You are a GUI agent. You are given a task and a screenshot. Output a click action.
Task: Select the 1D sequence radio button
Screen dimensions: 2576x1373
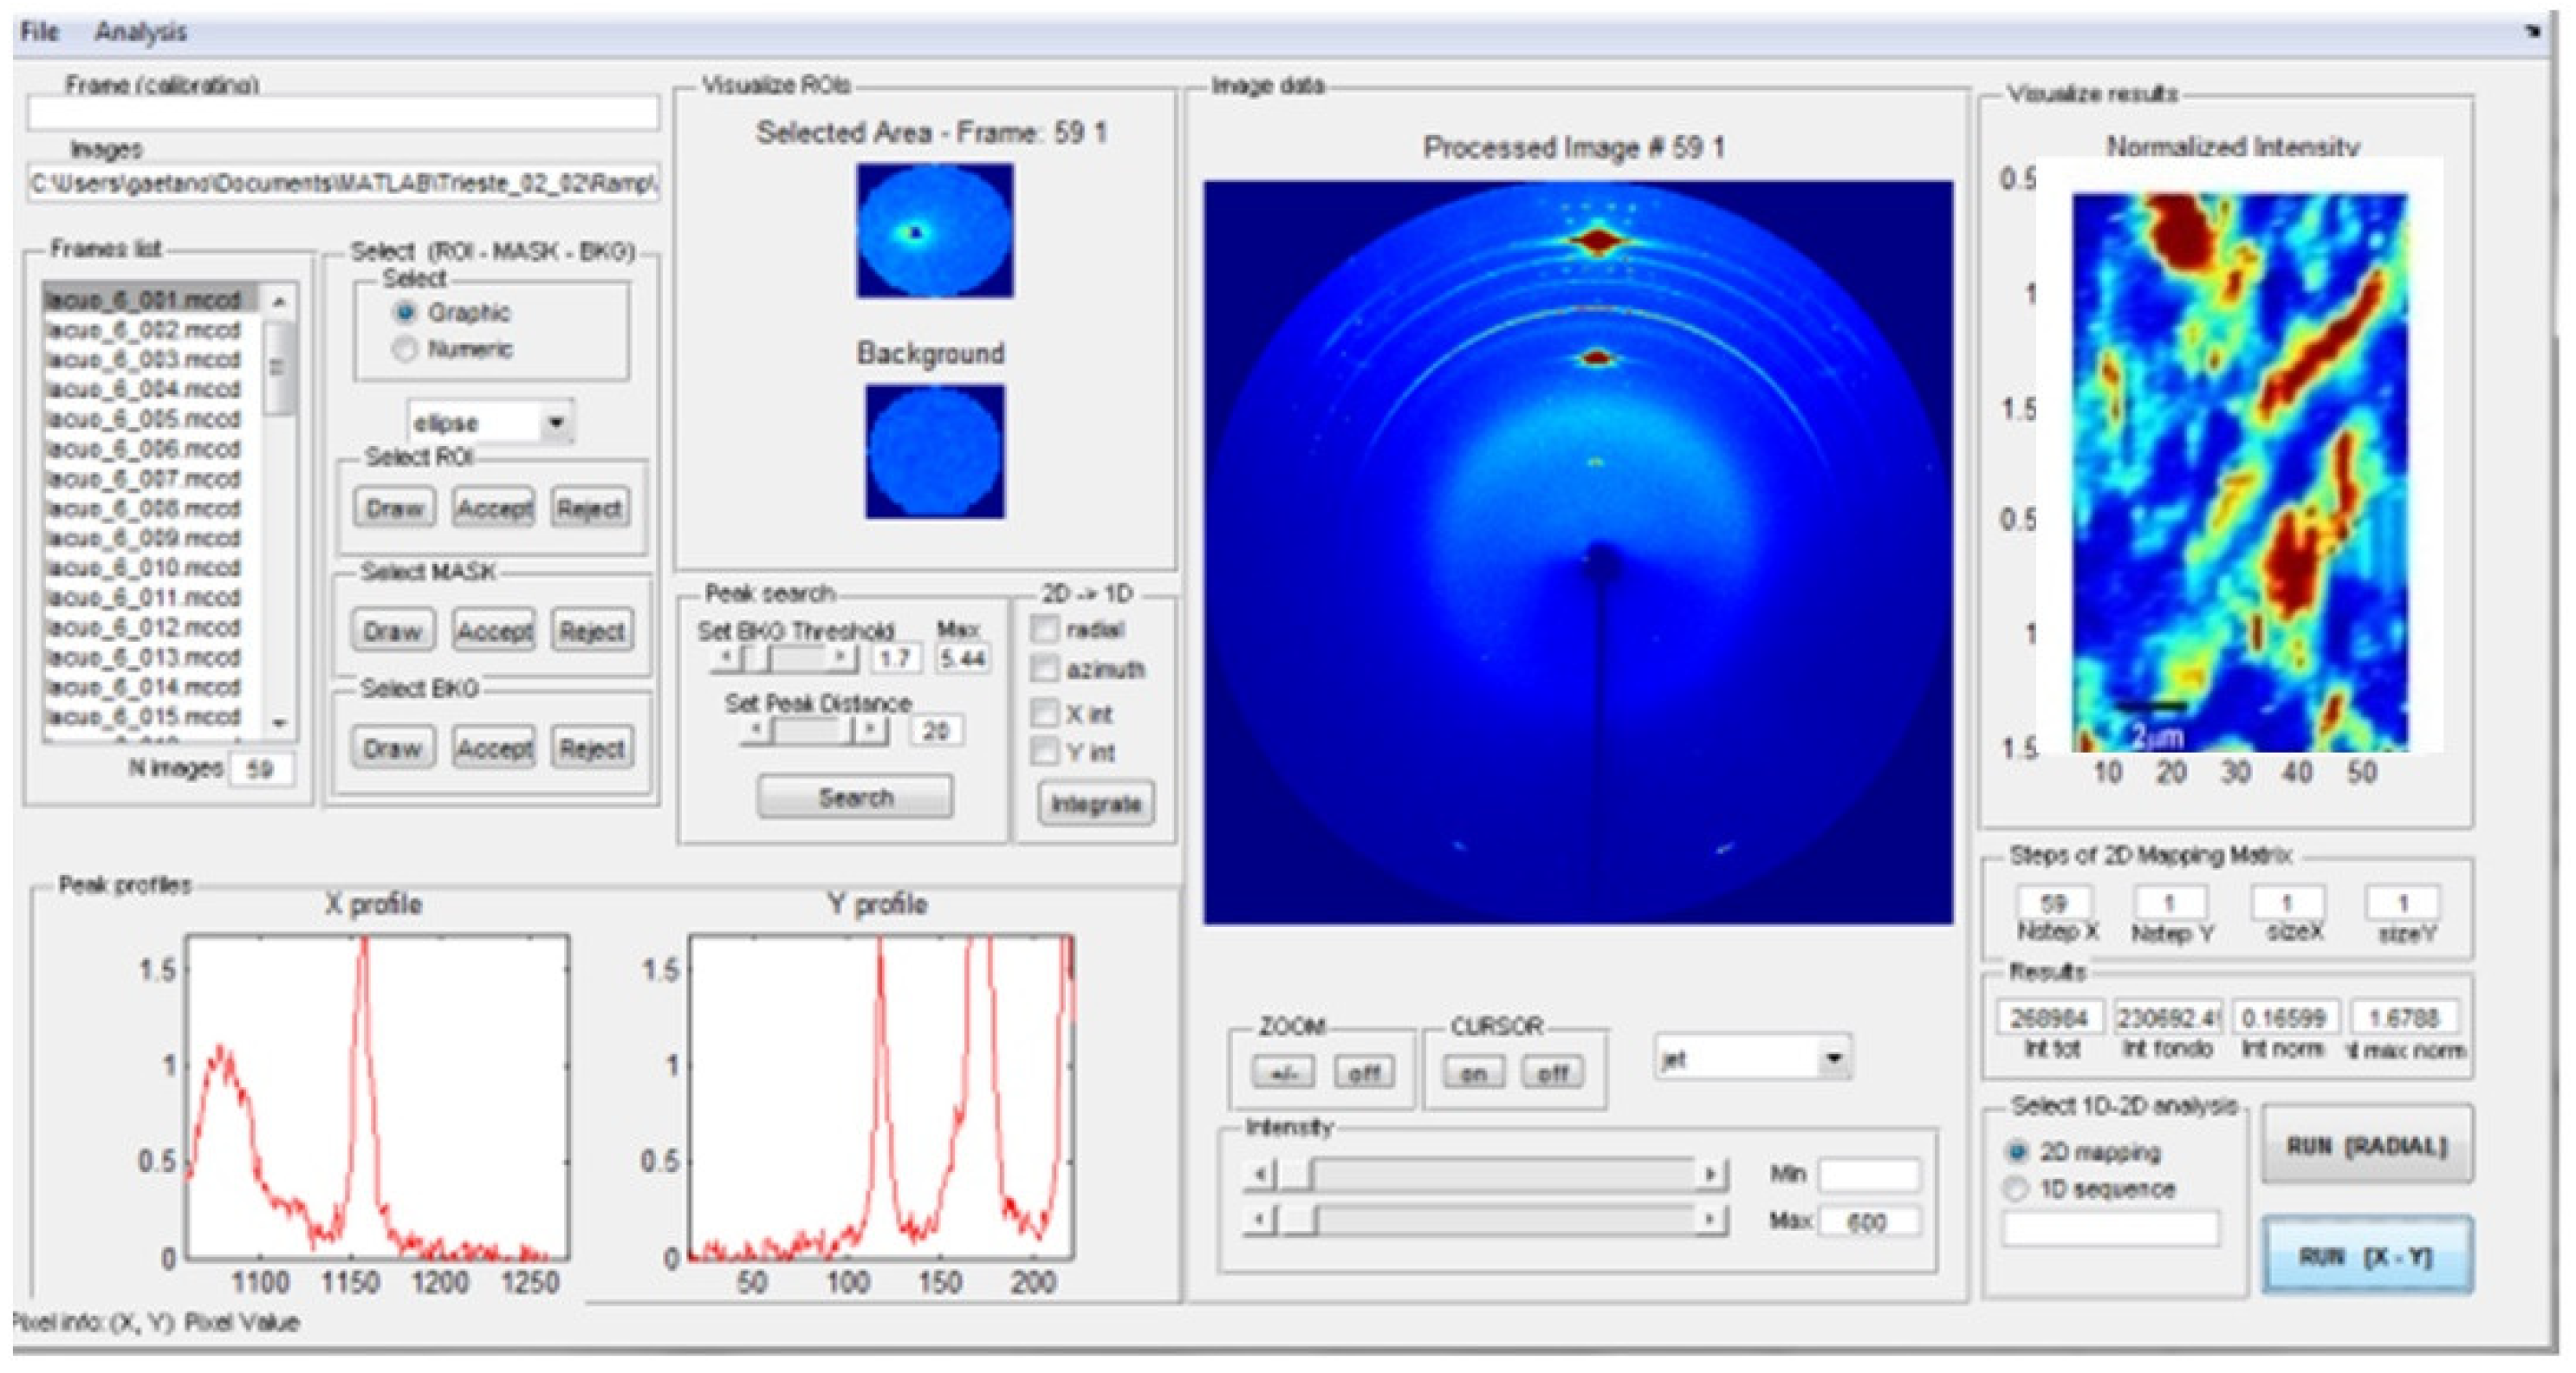(2017, 1189)
